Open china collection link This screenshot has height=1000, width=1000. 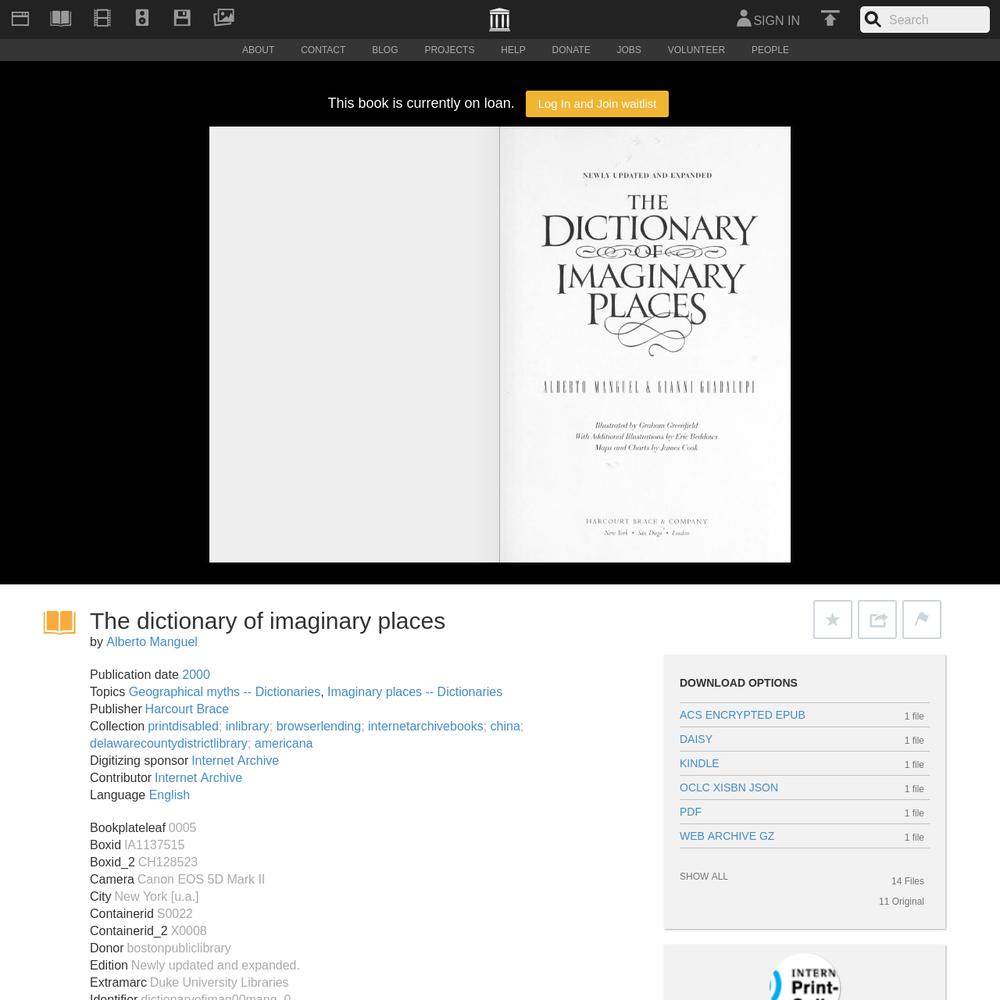click(x=505, y=726)
